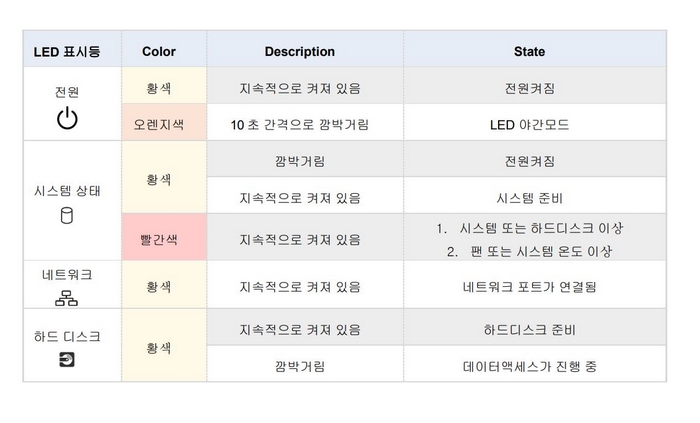Click the '시스템 상태' label

pos(67,191)
